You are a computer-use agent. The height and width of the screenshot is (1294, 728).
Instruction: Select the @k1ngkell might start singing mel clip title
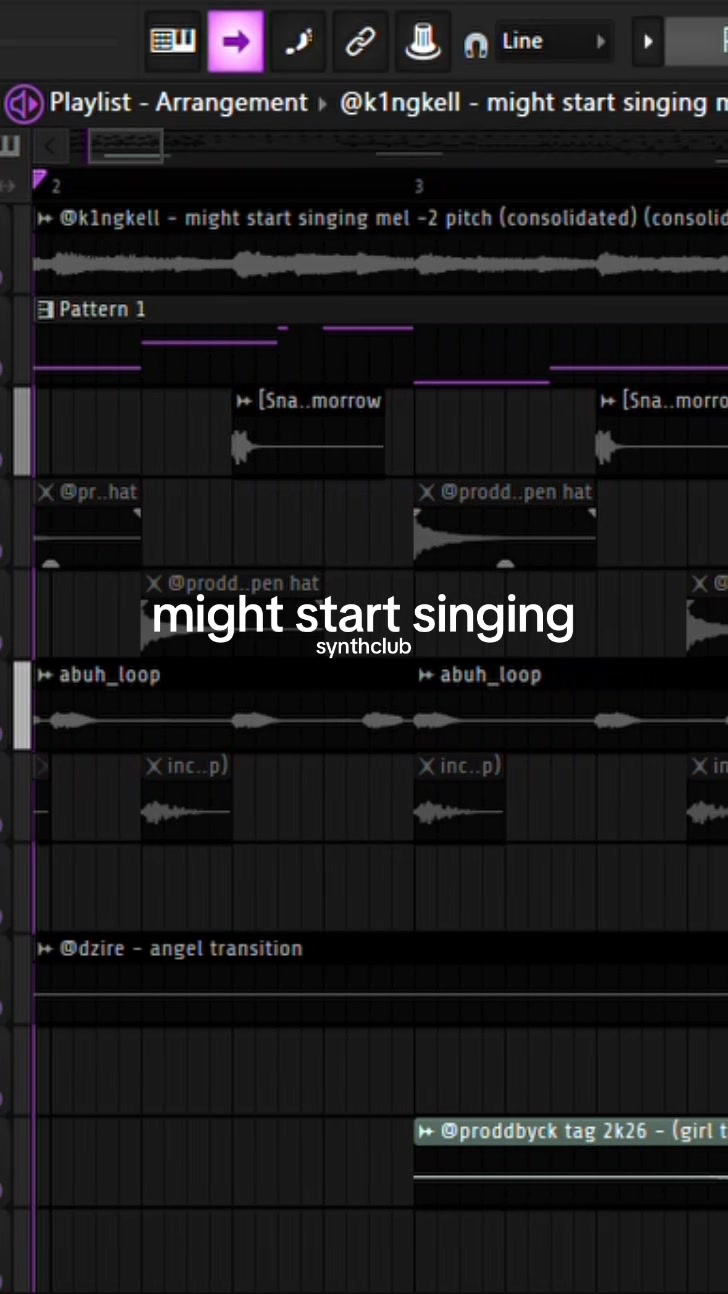[392, 218]
